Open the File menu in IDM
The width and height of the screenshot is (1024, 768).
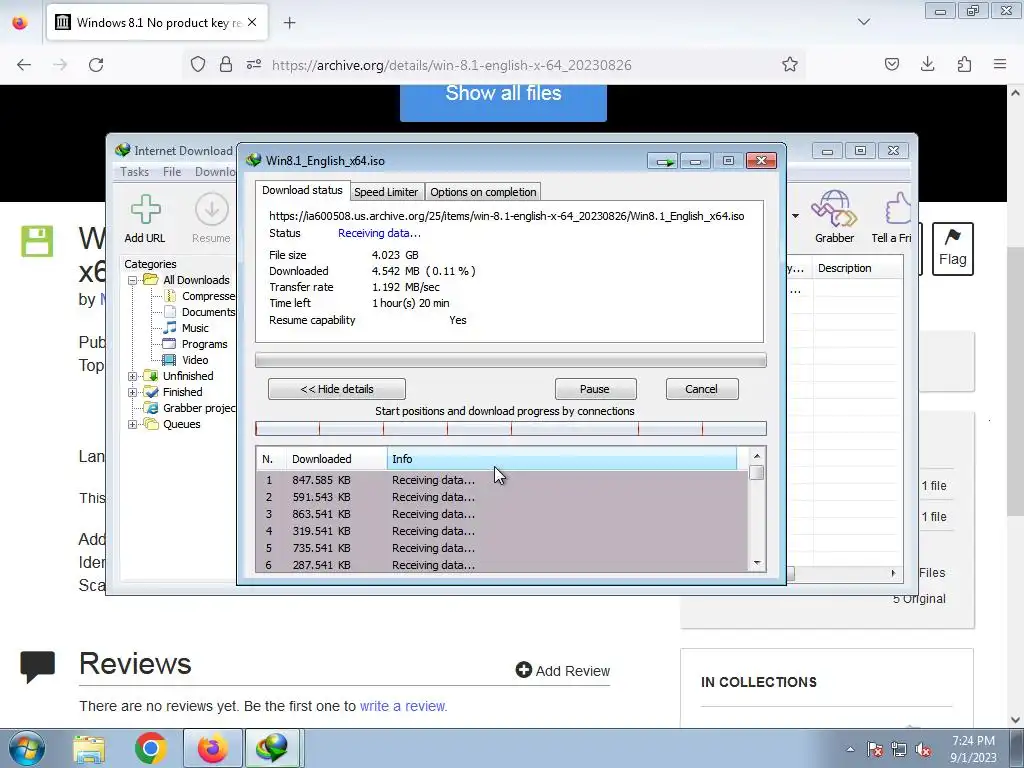click(172, 172)
